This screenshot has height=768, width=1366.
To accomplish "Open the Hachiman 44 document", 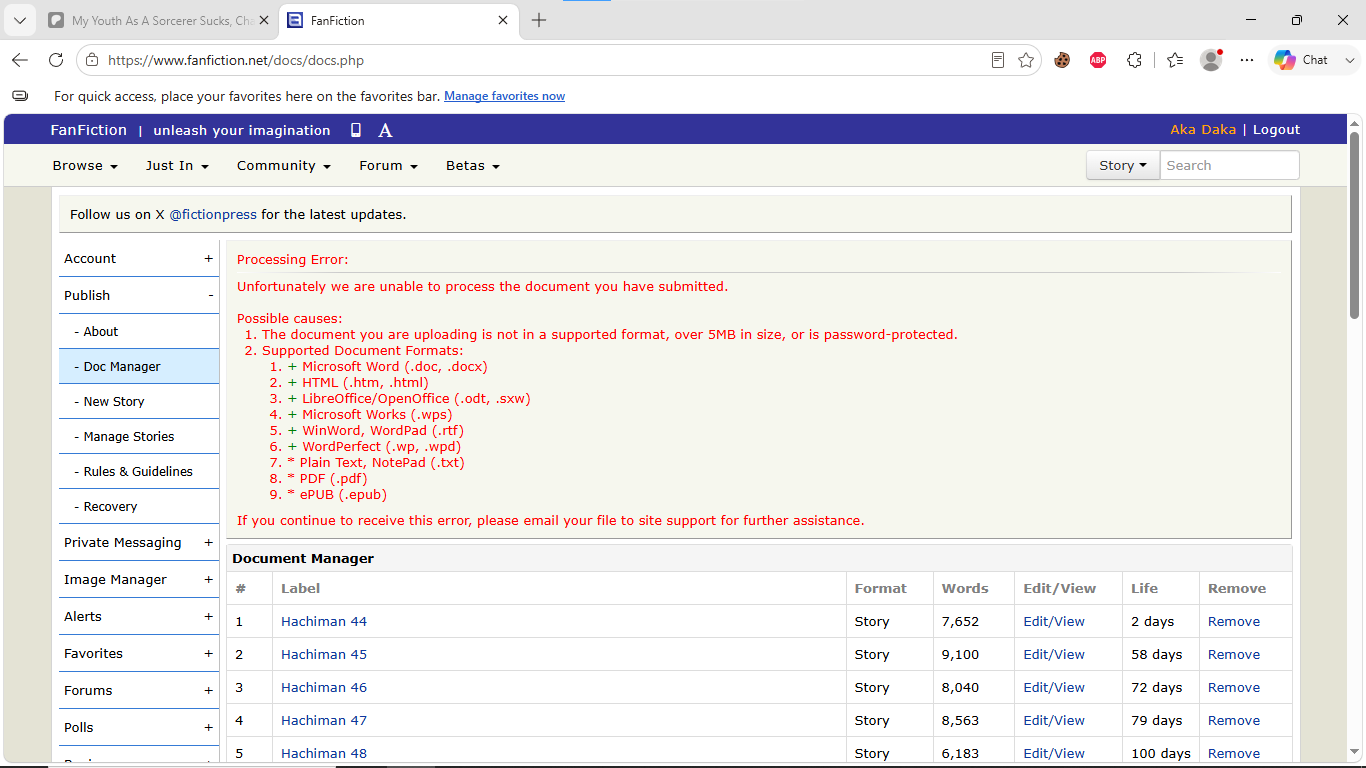I will pos(324,622).
